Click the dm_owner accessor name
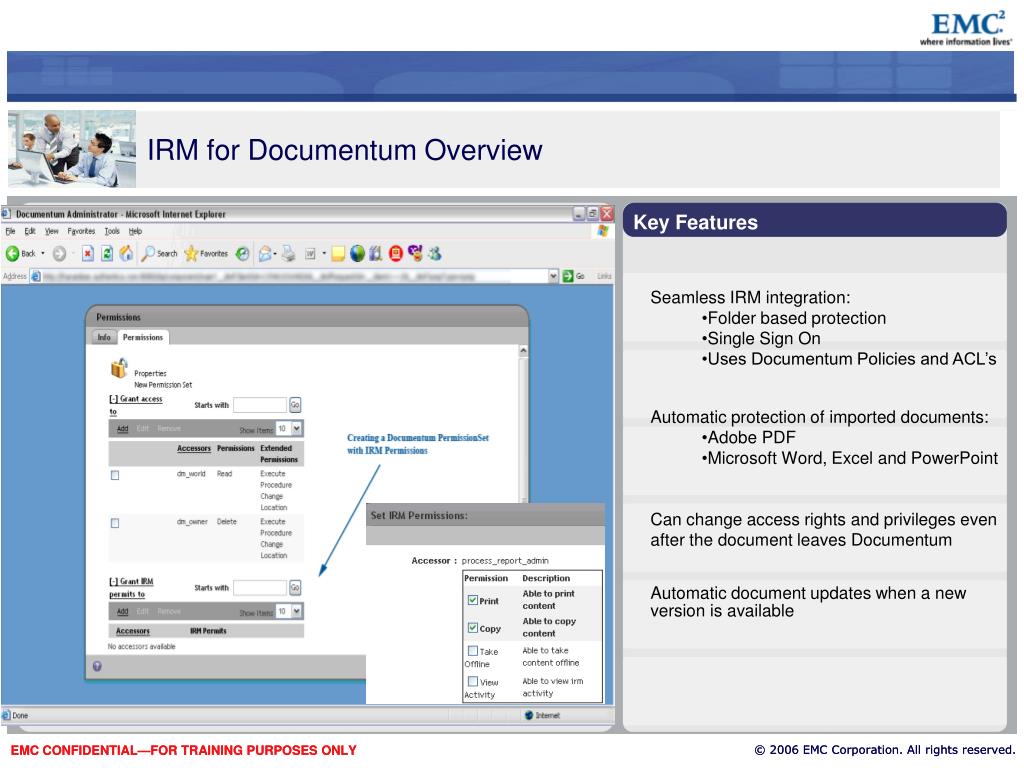The height and width of the screenshot is (768, 1024). click(192, 522)
